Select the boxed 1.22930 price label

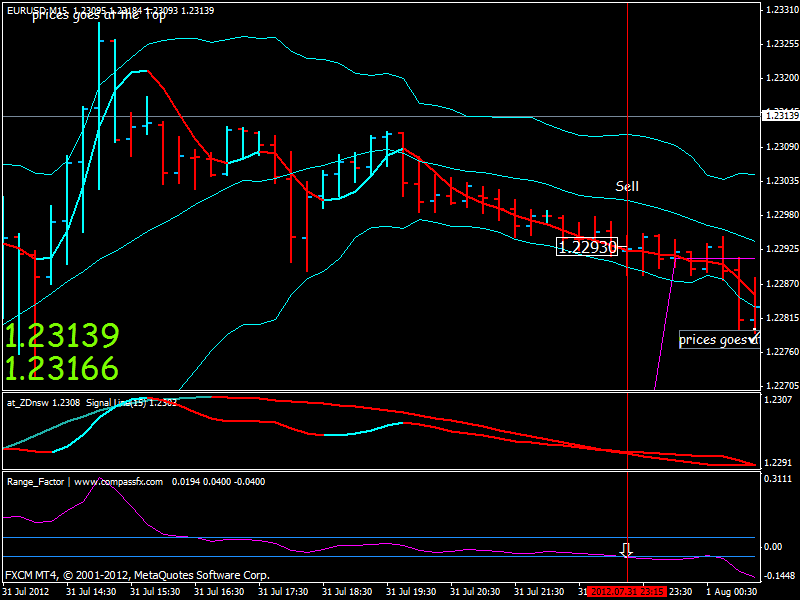coord(587,247)
